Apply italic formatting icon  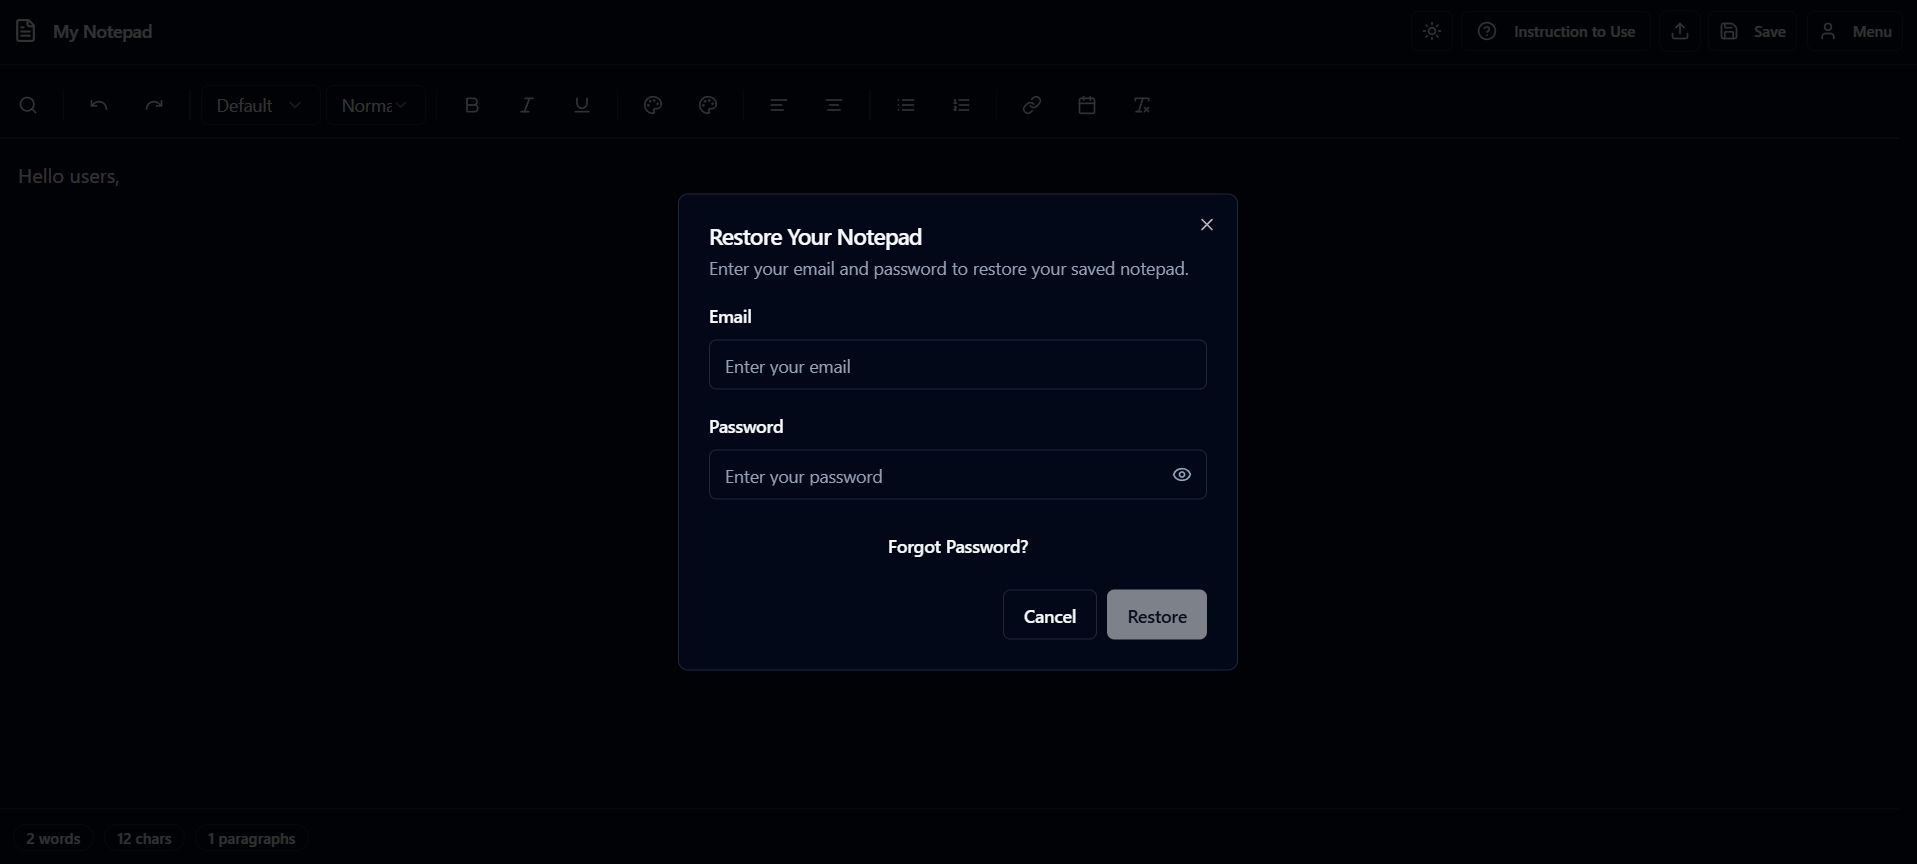pyautogui.click(x=527, y=105)
